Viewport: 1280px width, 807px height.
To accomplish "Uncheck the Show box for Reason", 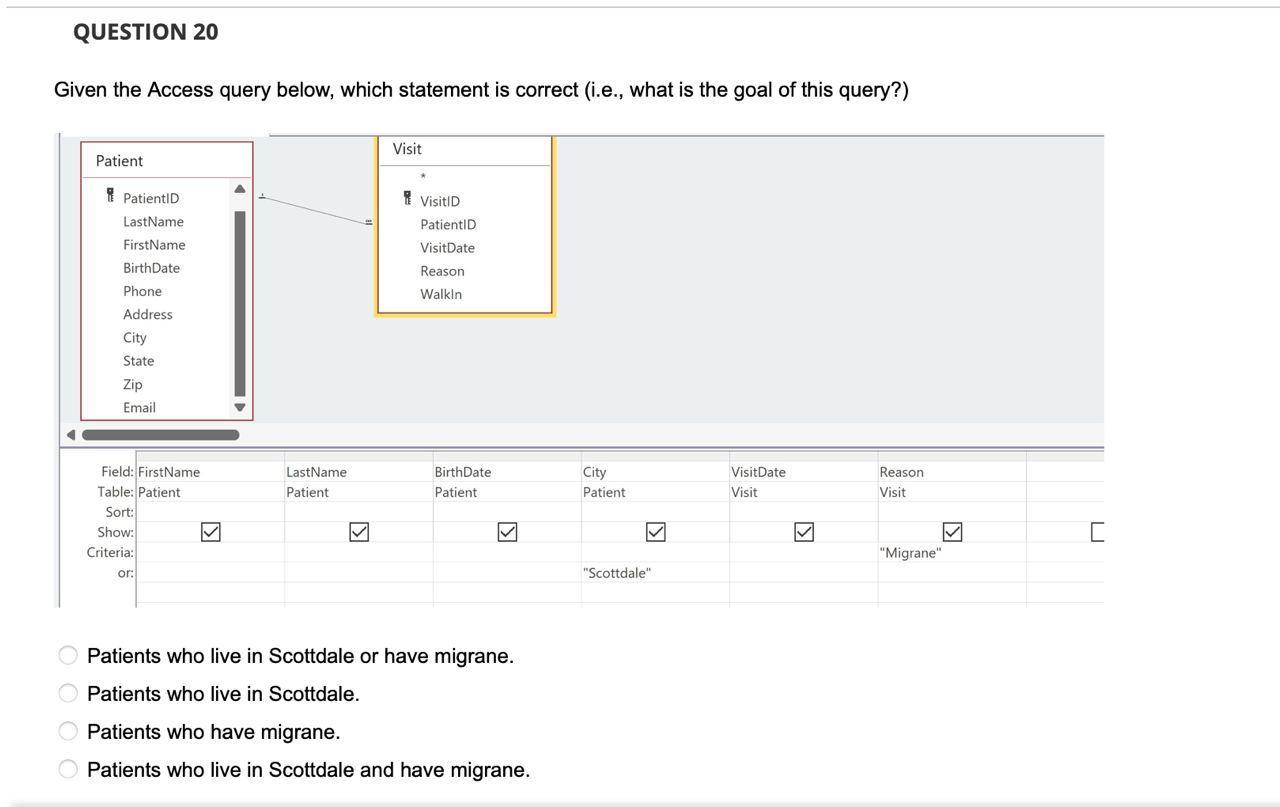I will click(x=951, y=531).
